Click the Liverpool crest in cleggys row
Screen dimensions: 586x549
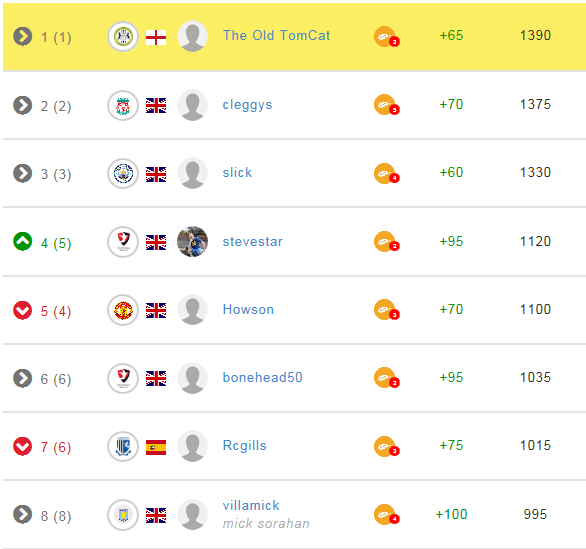point(123,106)
